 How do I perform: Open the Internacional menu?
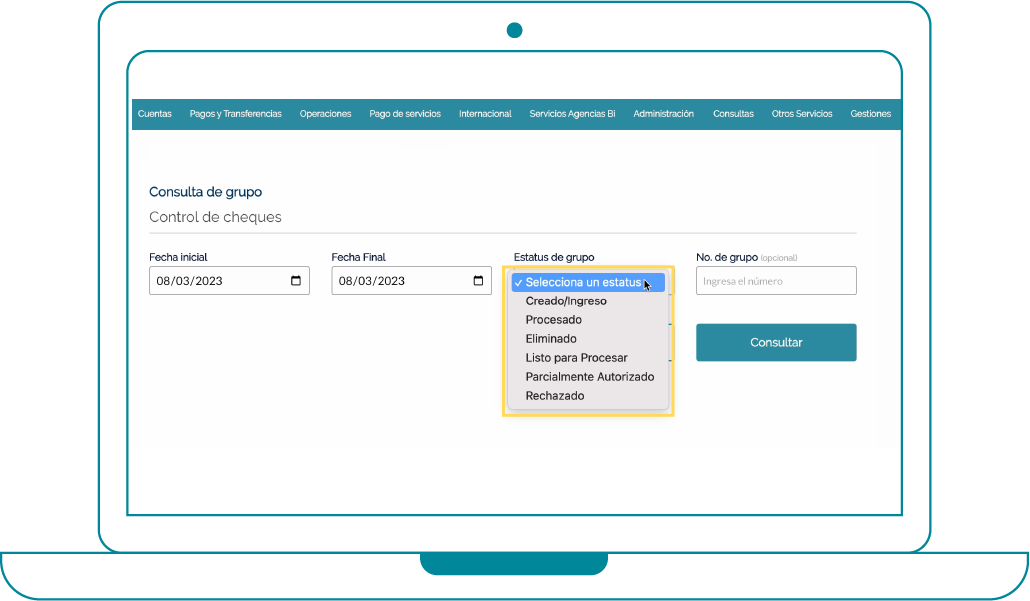pos(485,114)
